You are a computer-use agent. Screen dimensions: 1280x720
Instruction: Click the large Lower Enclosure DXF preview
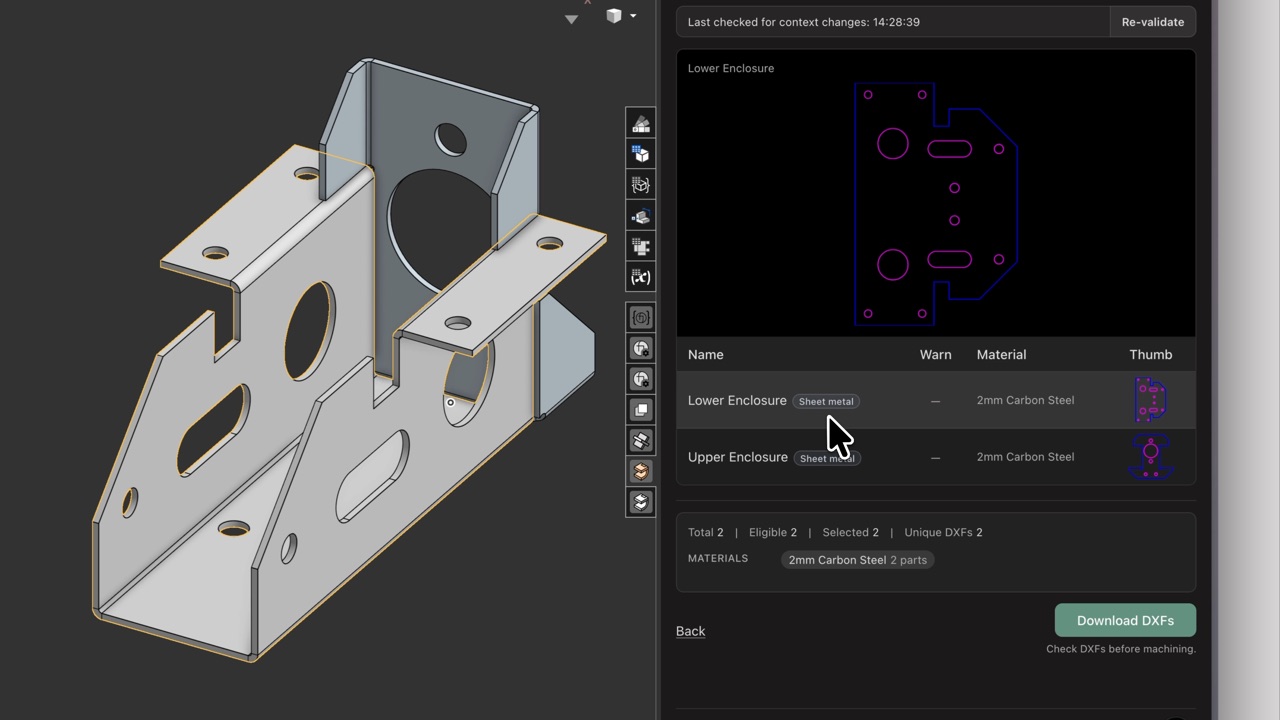coord(936,204)
